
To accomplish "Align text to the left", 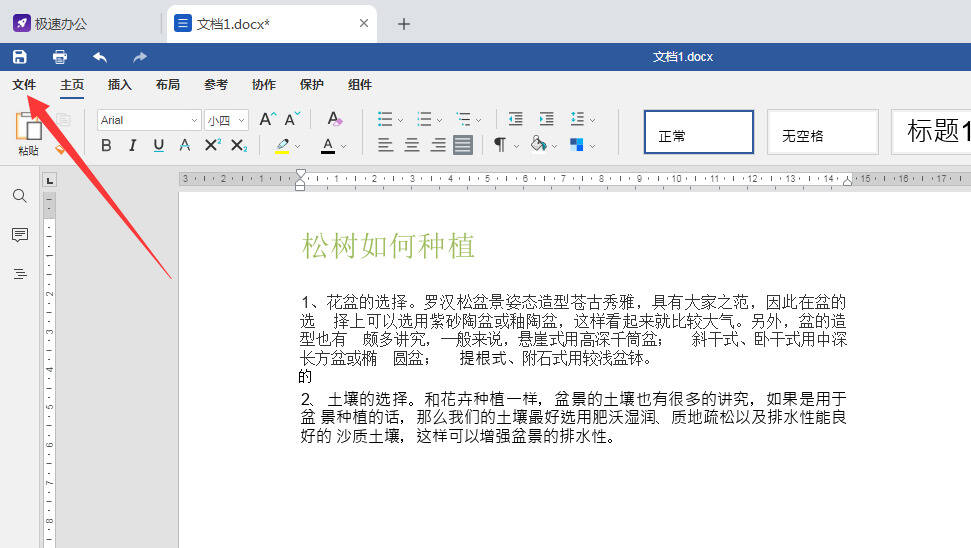I will pos(385,146).
